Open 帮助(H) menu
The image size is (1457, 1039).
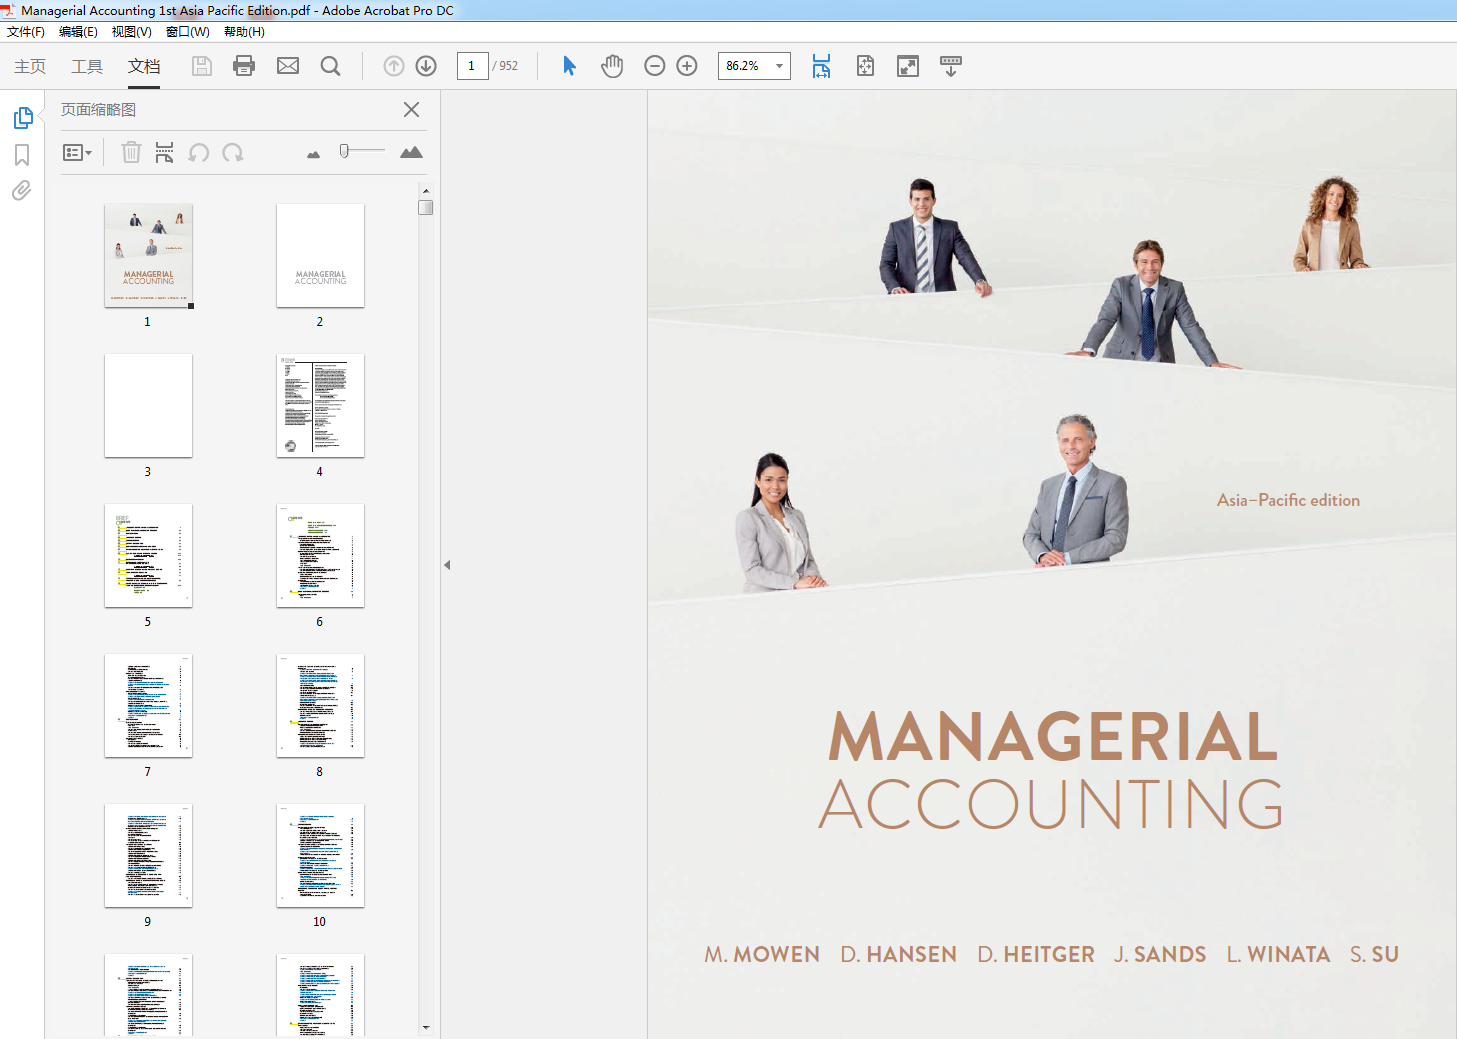[x=244, y=32]
